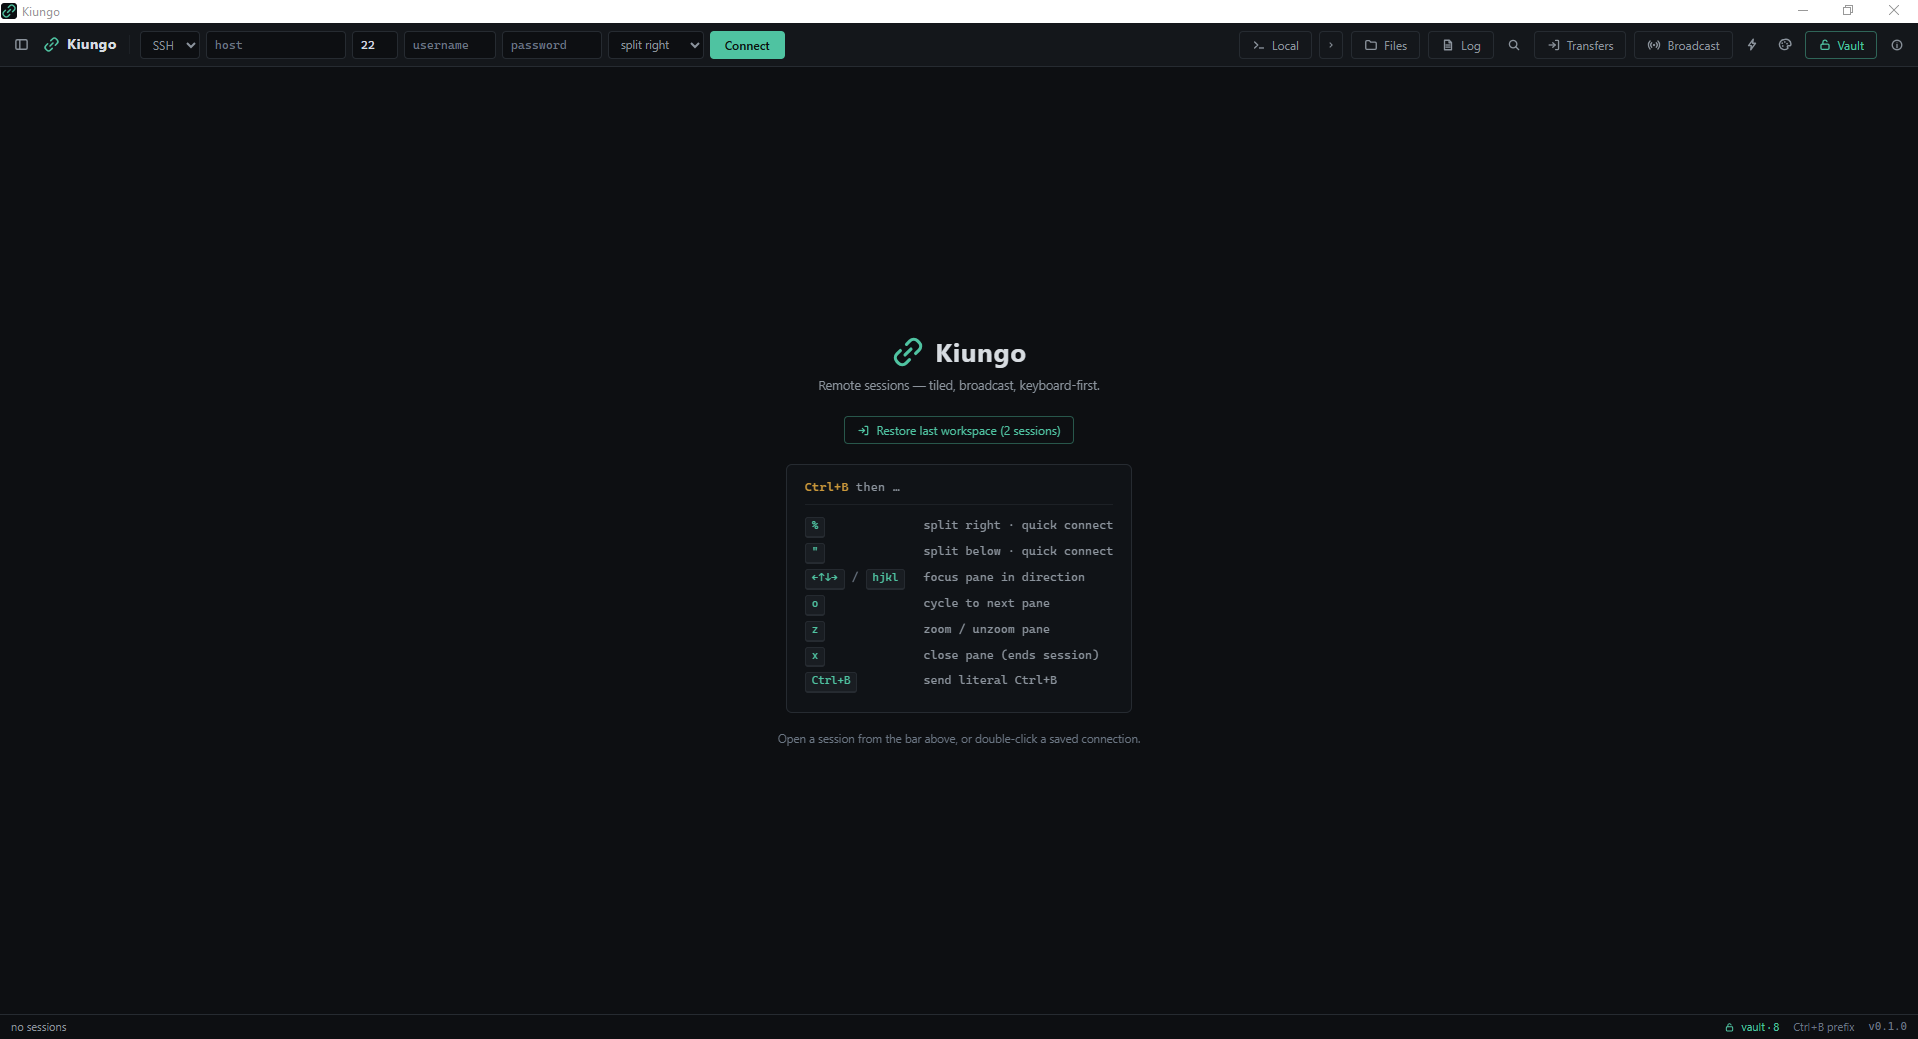Toggle the sidebar panel icon

21,45
